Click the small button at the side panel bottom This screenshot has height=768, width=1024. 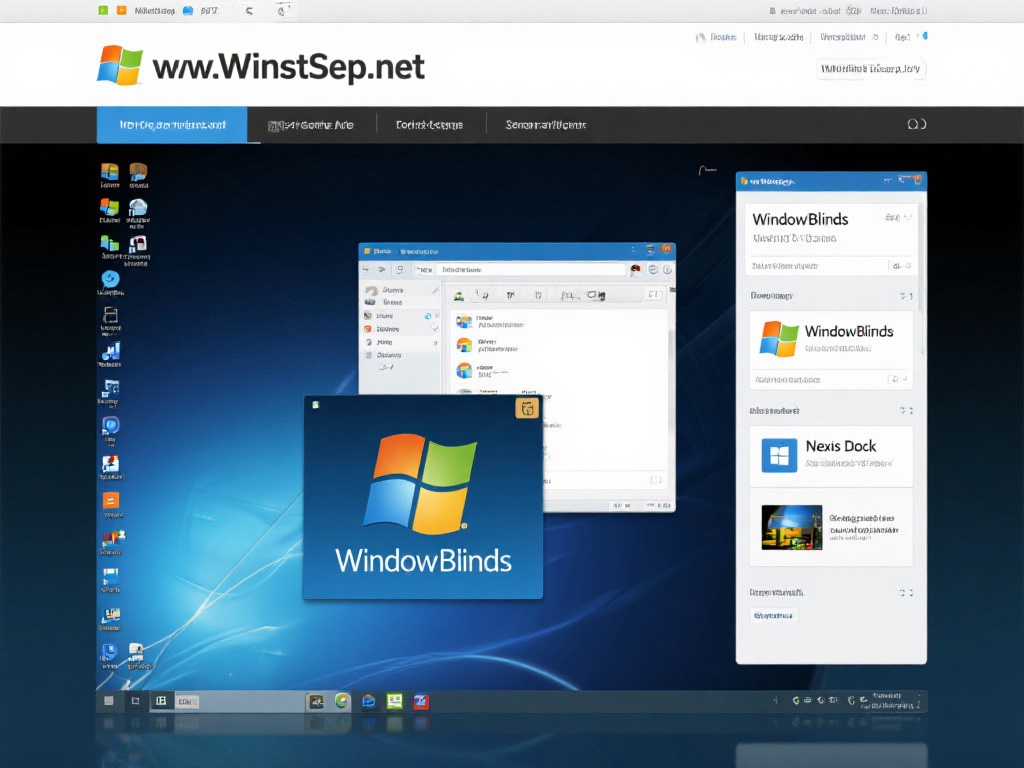pos(775,616)
